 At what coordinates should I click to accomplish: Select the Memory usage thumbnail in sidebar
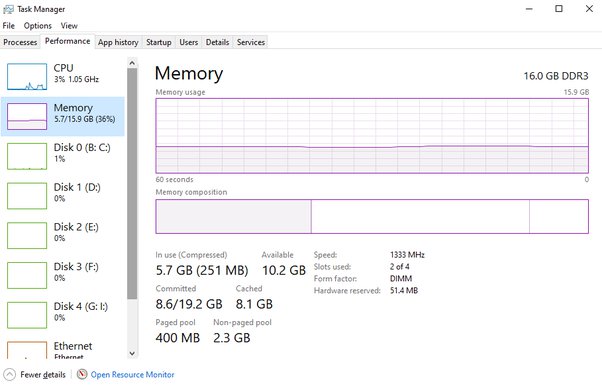click(x=27, y=116)
